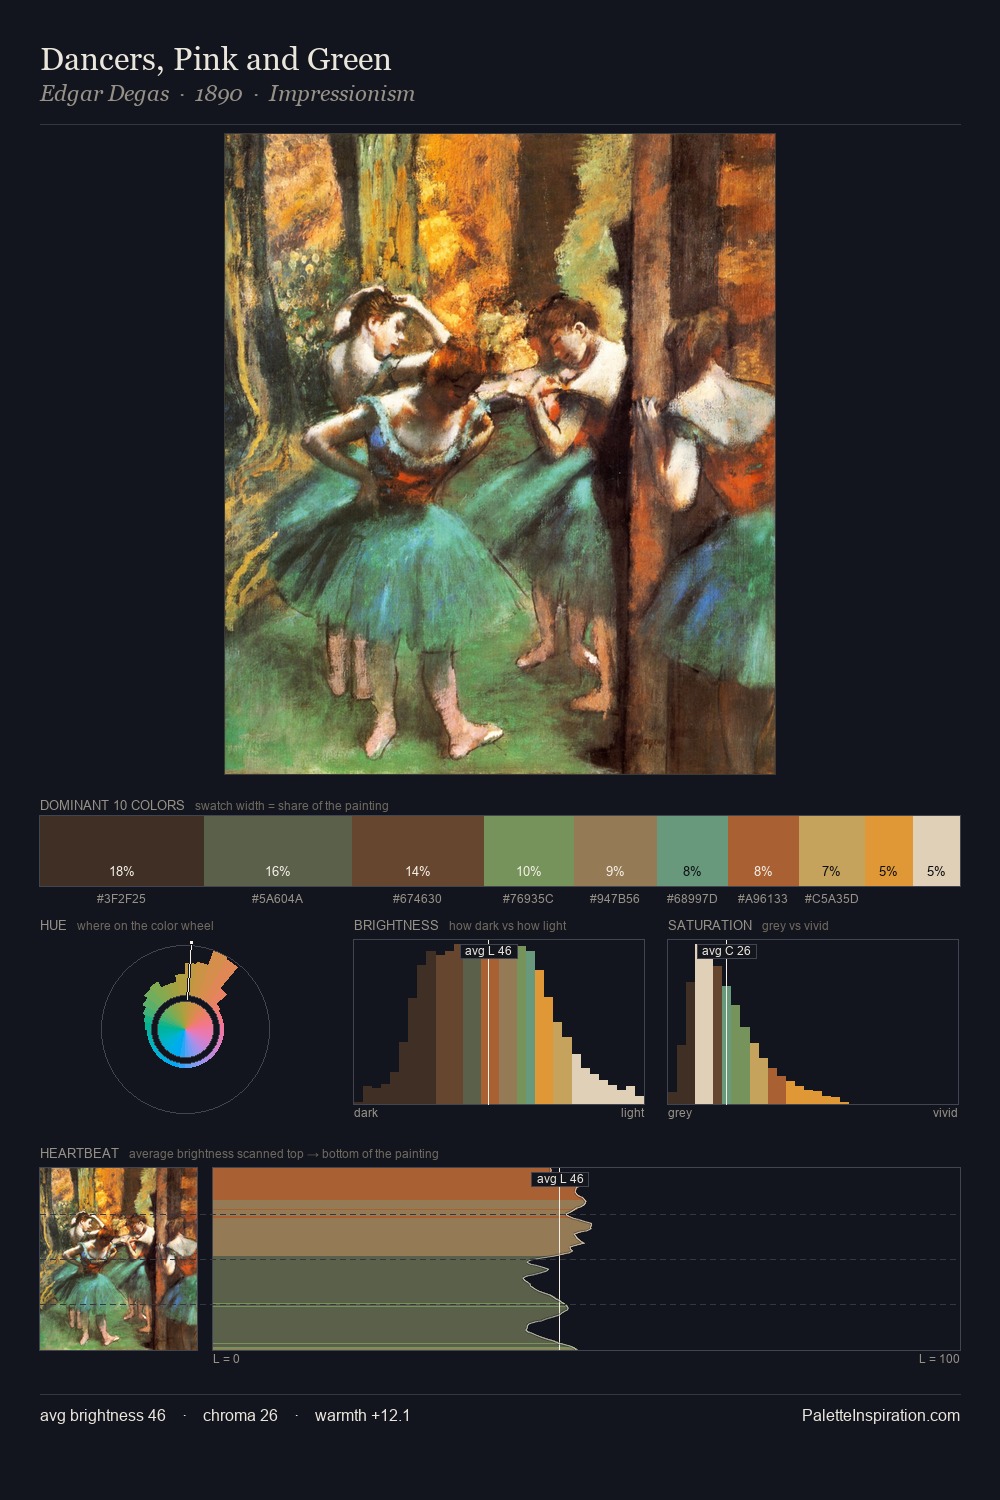The width and height of the screenshot is (1000, 1500).
Task: Click the hex code #3F2F25
Action: click(121, 899)
